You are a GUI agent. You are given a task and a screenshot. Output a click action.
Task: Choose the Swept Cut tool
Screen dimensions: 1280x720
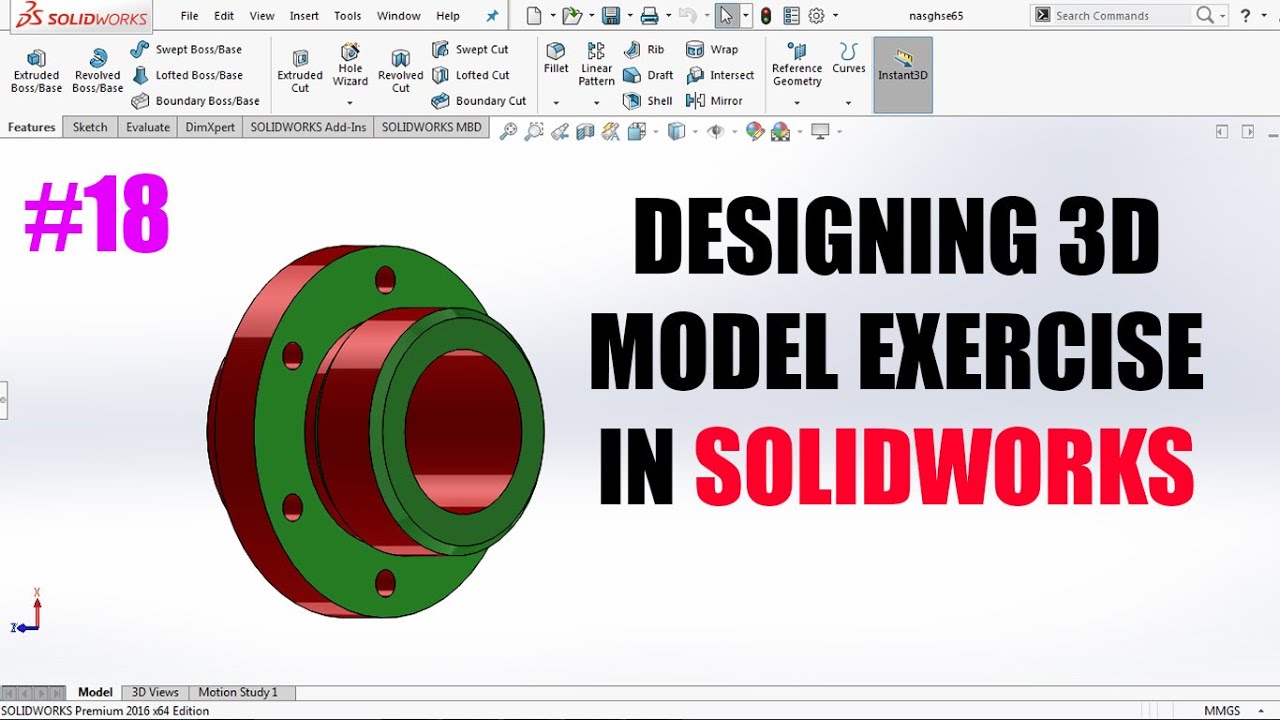470,49
